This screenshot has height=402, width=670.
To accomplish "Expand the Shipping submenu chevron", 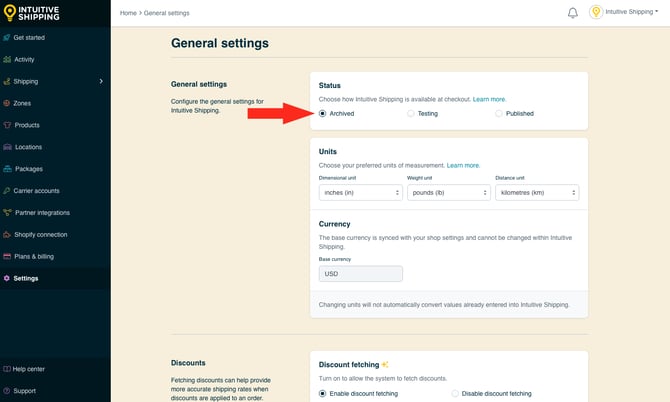I will [101, 81].
